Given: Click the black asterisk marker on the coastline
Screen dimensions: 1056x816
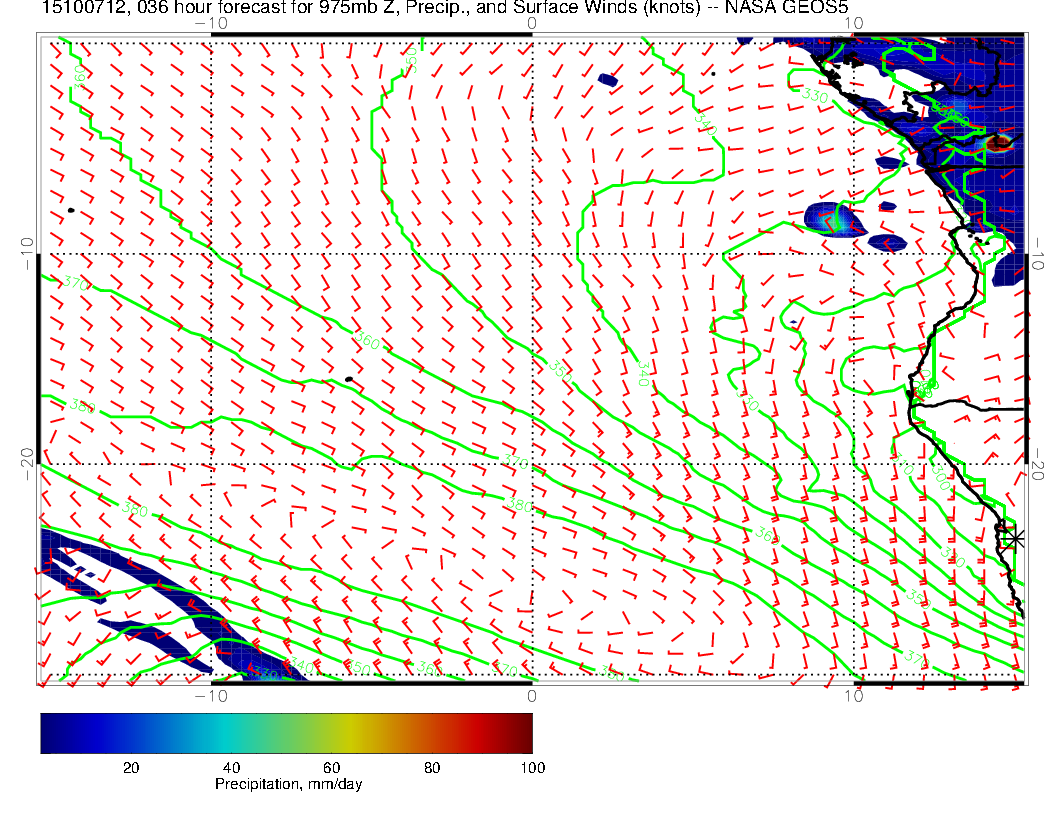Looking at the screenshot, I should (x=1014, y=539).
